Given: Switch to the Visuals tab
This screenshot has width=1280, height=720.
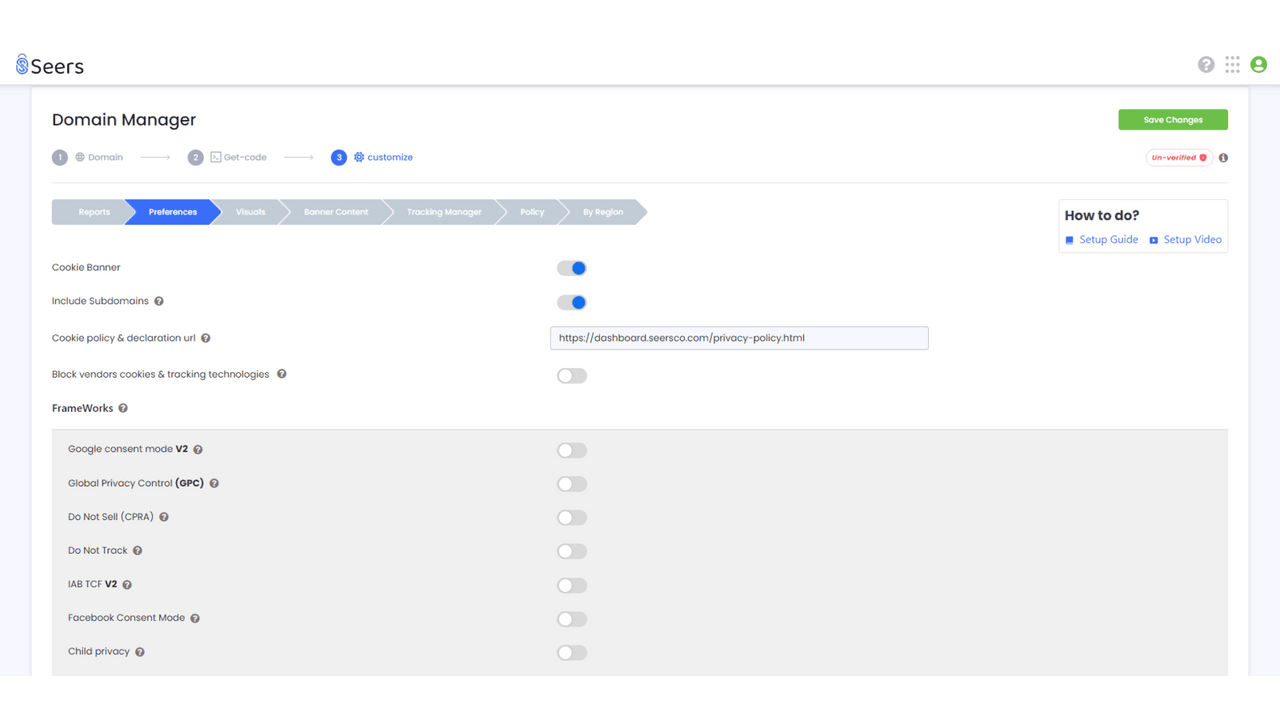Looking at the screenshot, I should coord(250,211).
